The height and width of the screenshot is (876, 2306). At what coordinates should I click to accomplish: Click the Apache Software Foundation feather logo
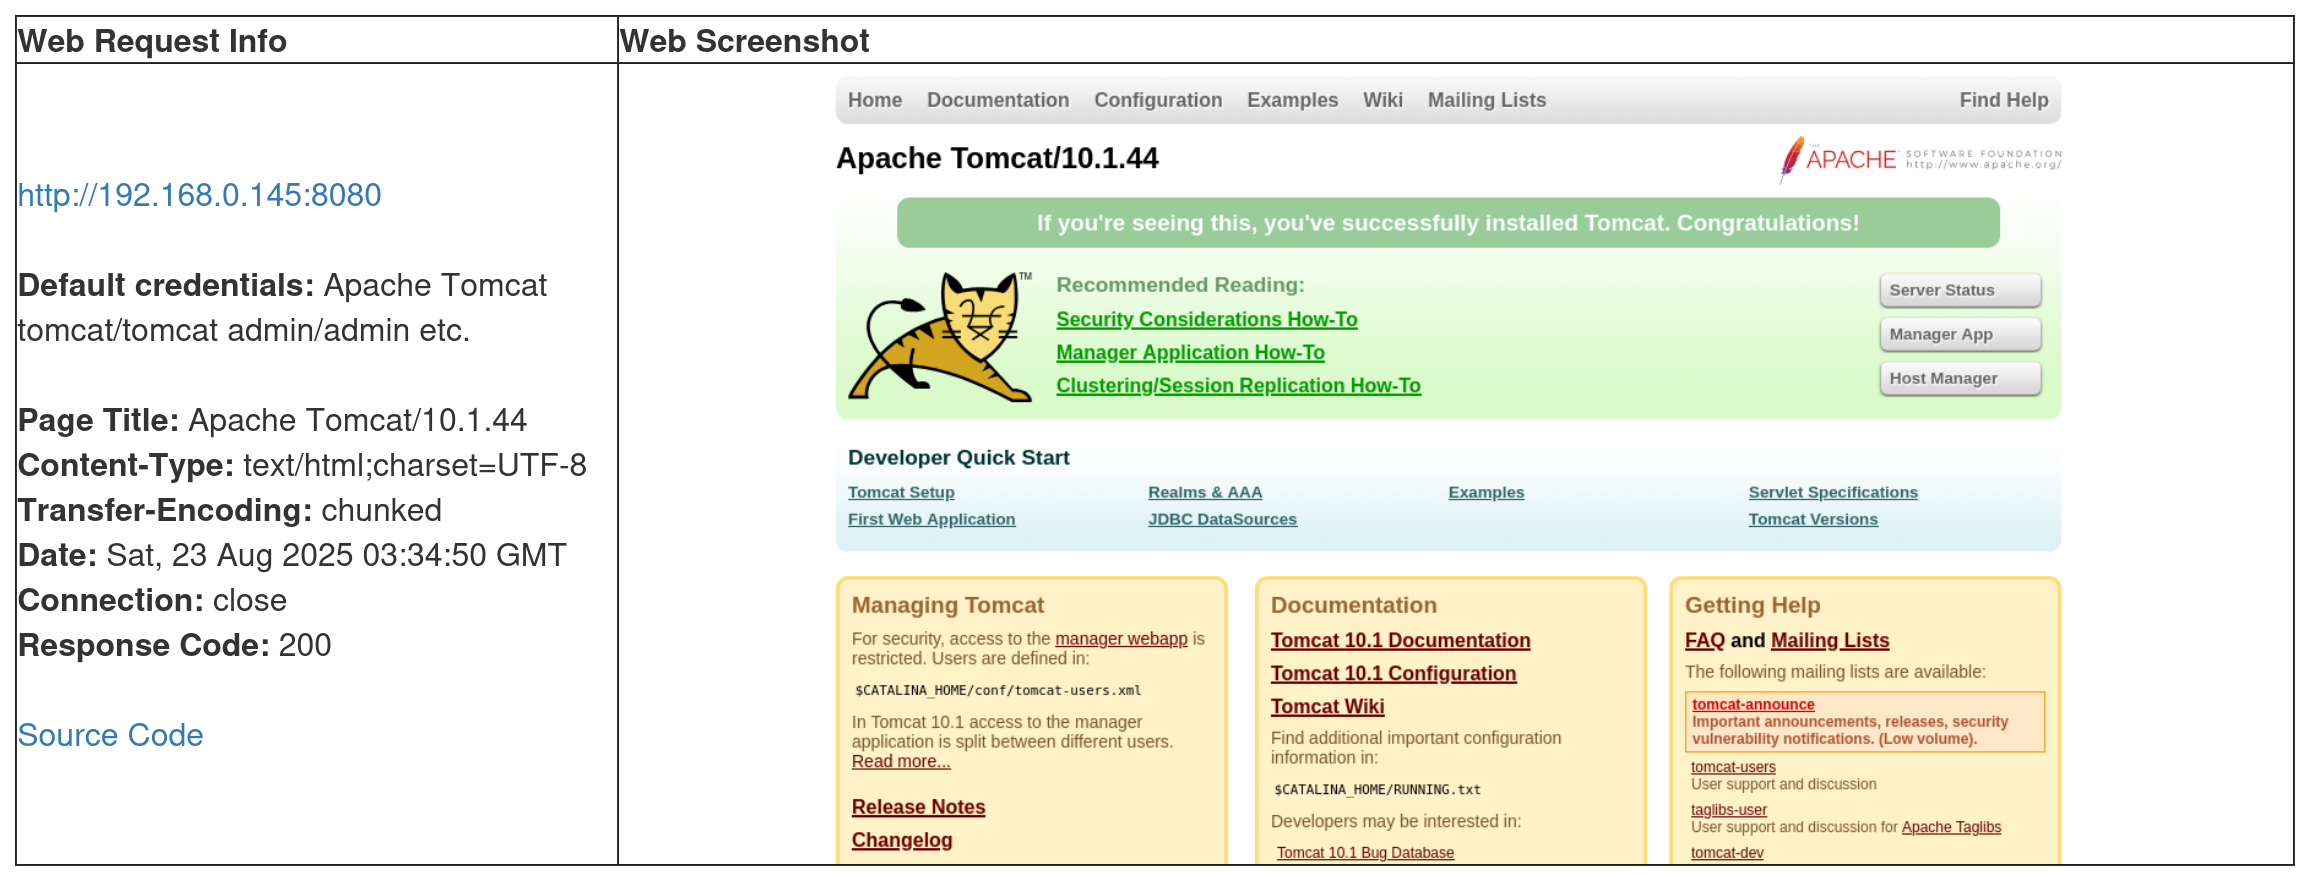tap(1920, 160)
